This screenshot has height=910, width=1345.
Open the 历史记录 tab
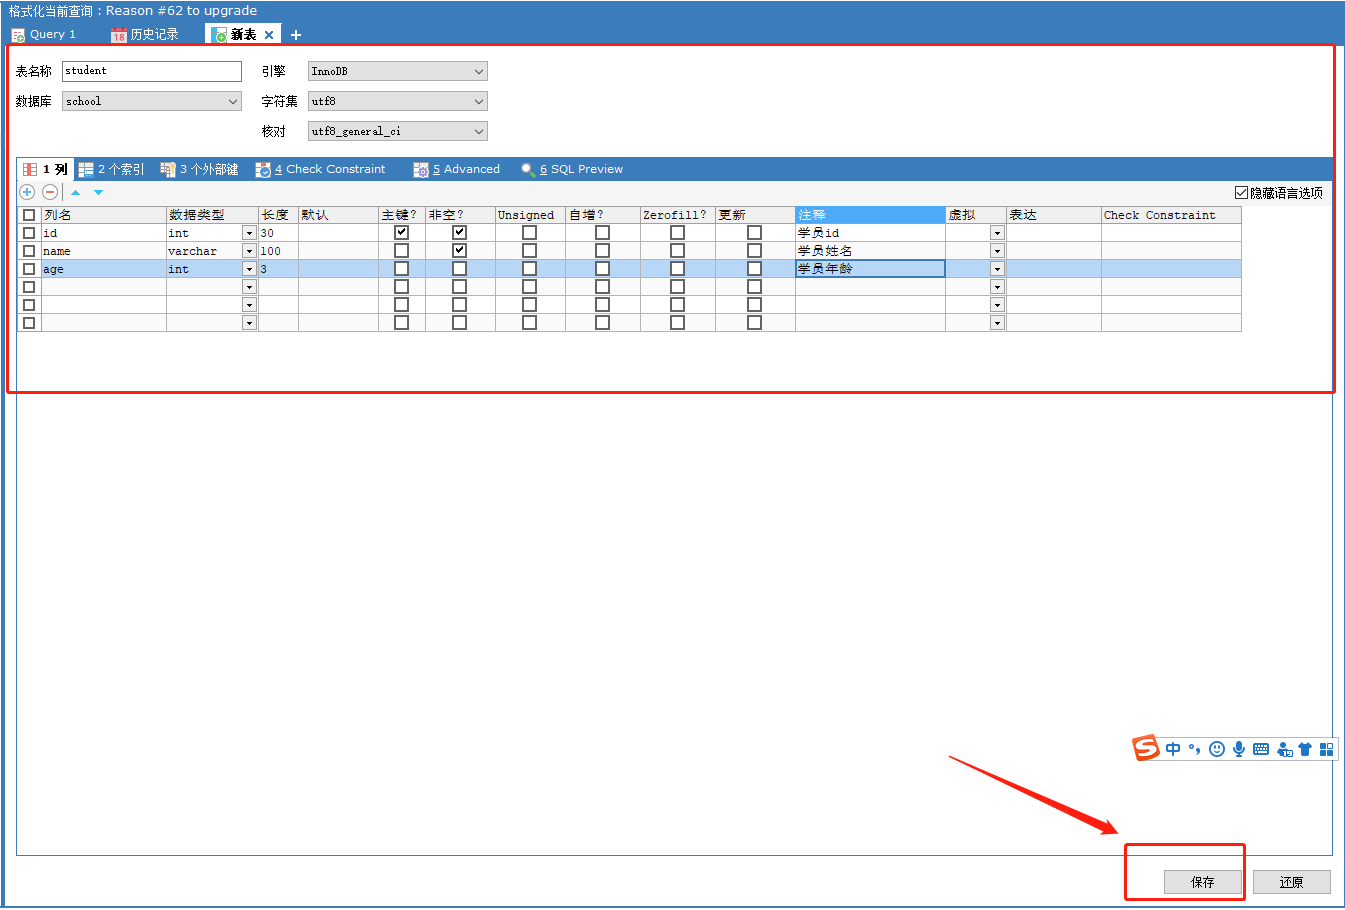pyautogui.click(x=145, y=34)
